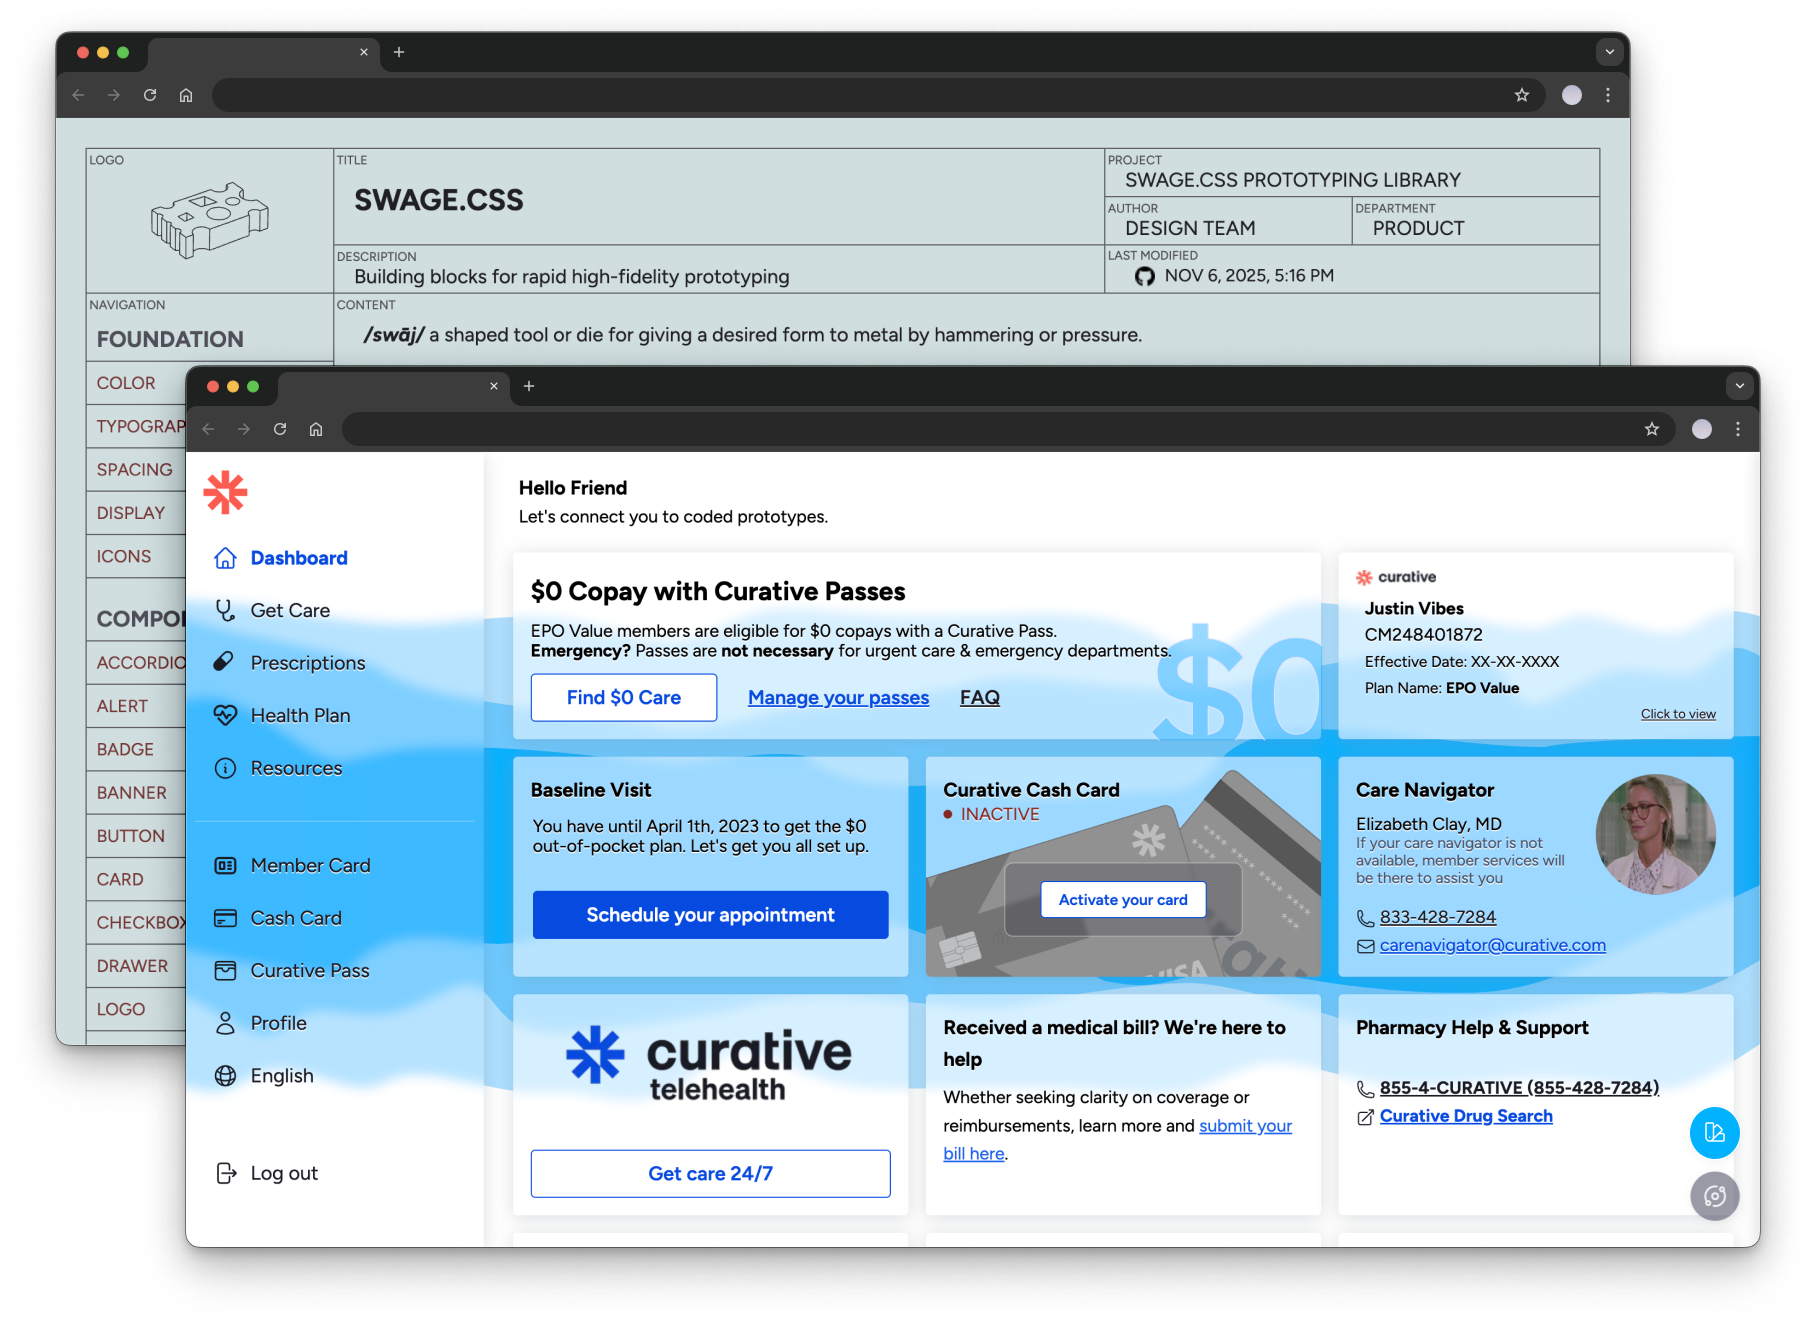Open BADGE in the SWAGE.CSS window navigation

pos(125,749)
